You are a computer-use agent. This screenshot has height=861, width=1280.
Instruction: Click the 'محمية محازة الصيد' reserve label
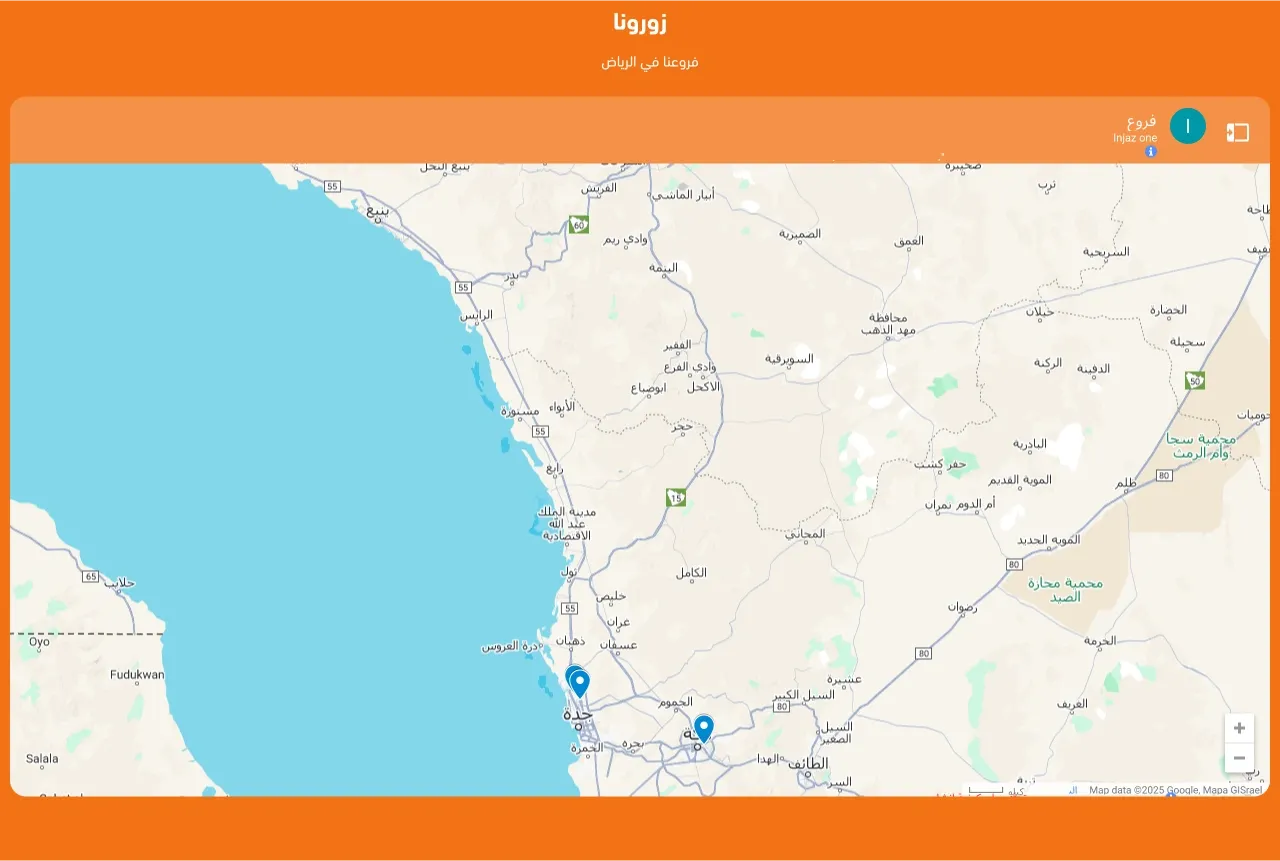click(x=1064, y=589)
